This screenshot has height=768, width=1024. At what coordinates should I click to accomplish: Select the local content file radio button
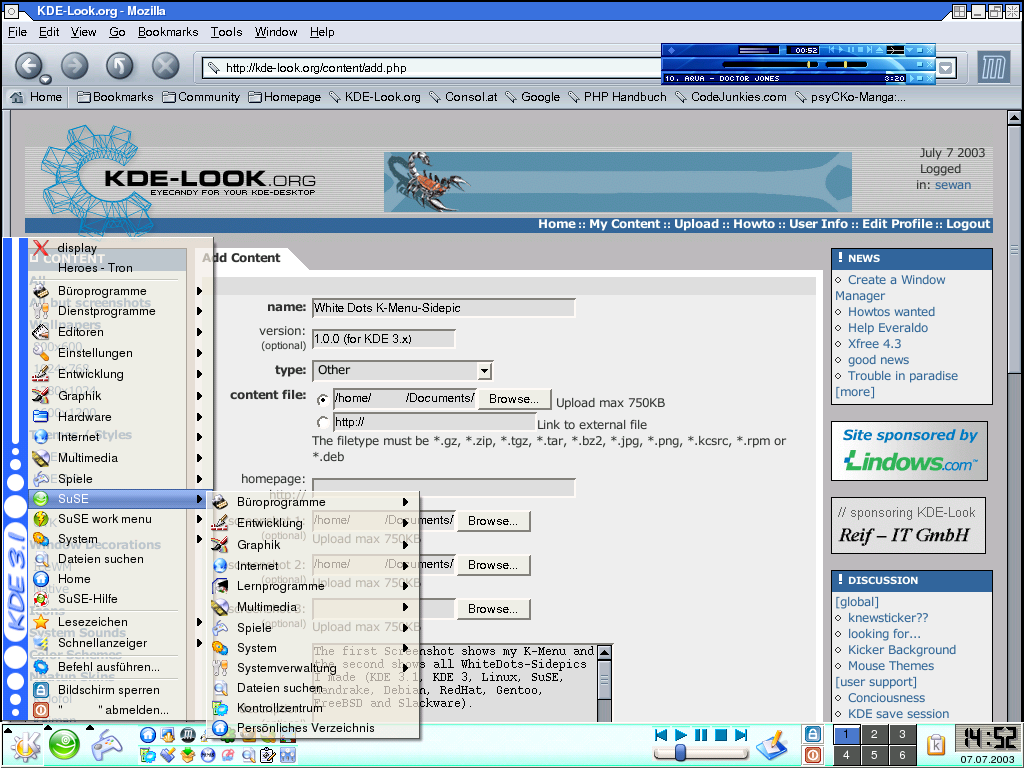pos(323,399)
